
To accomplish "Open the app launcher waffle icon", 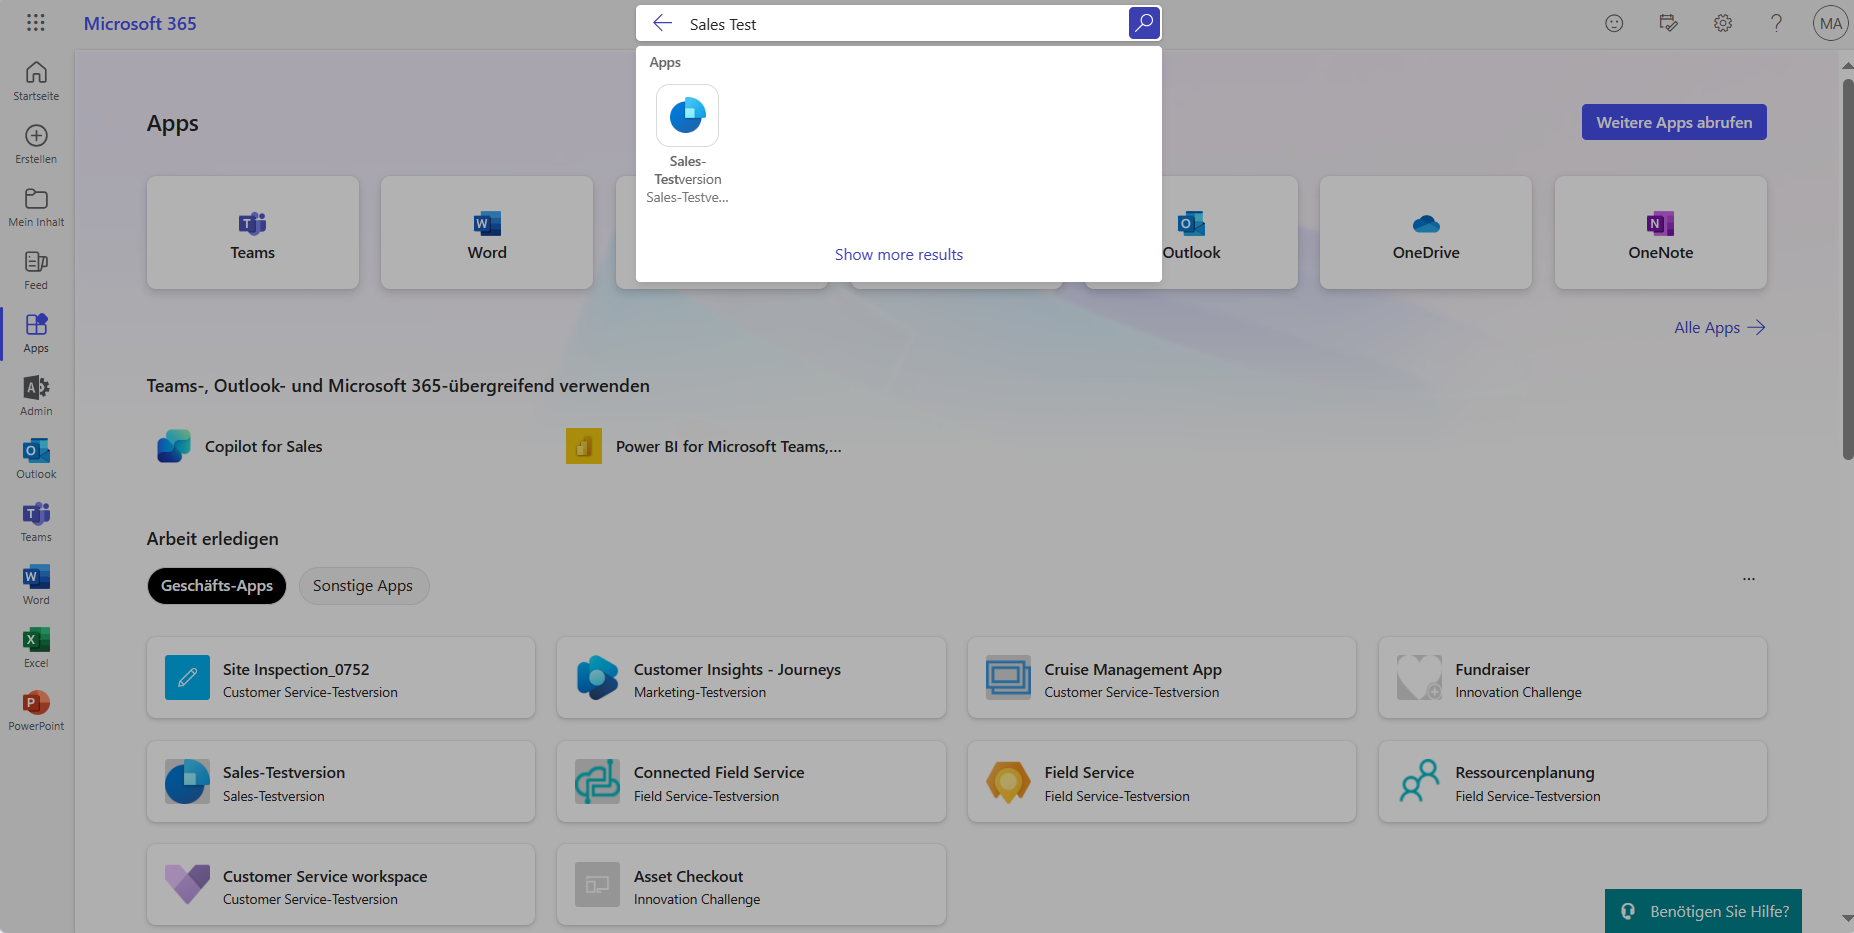I will [36, 23].
